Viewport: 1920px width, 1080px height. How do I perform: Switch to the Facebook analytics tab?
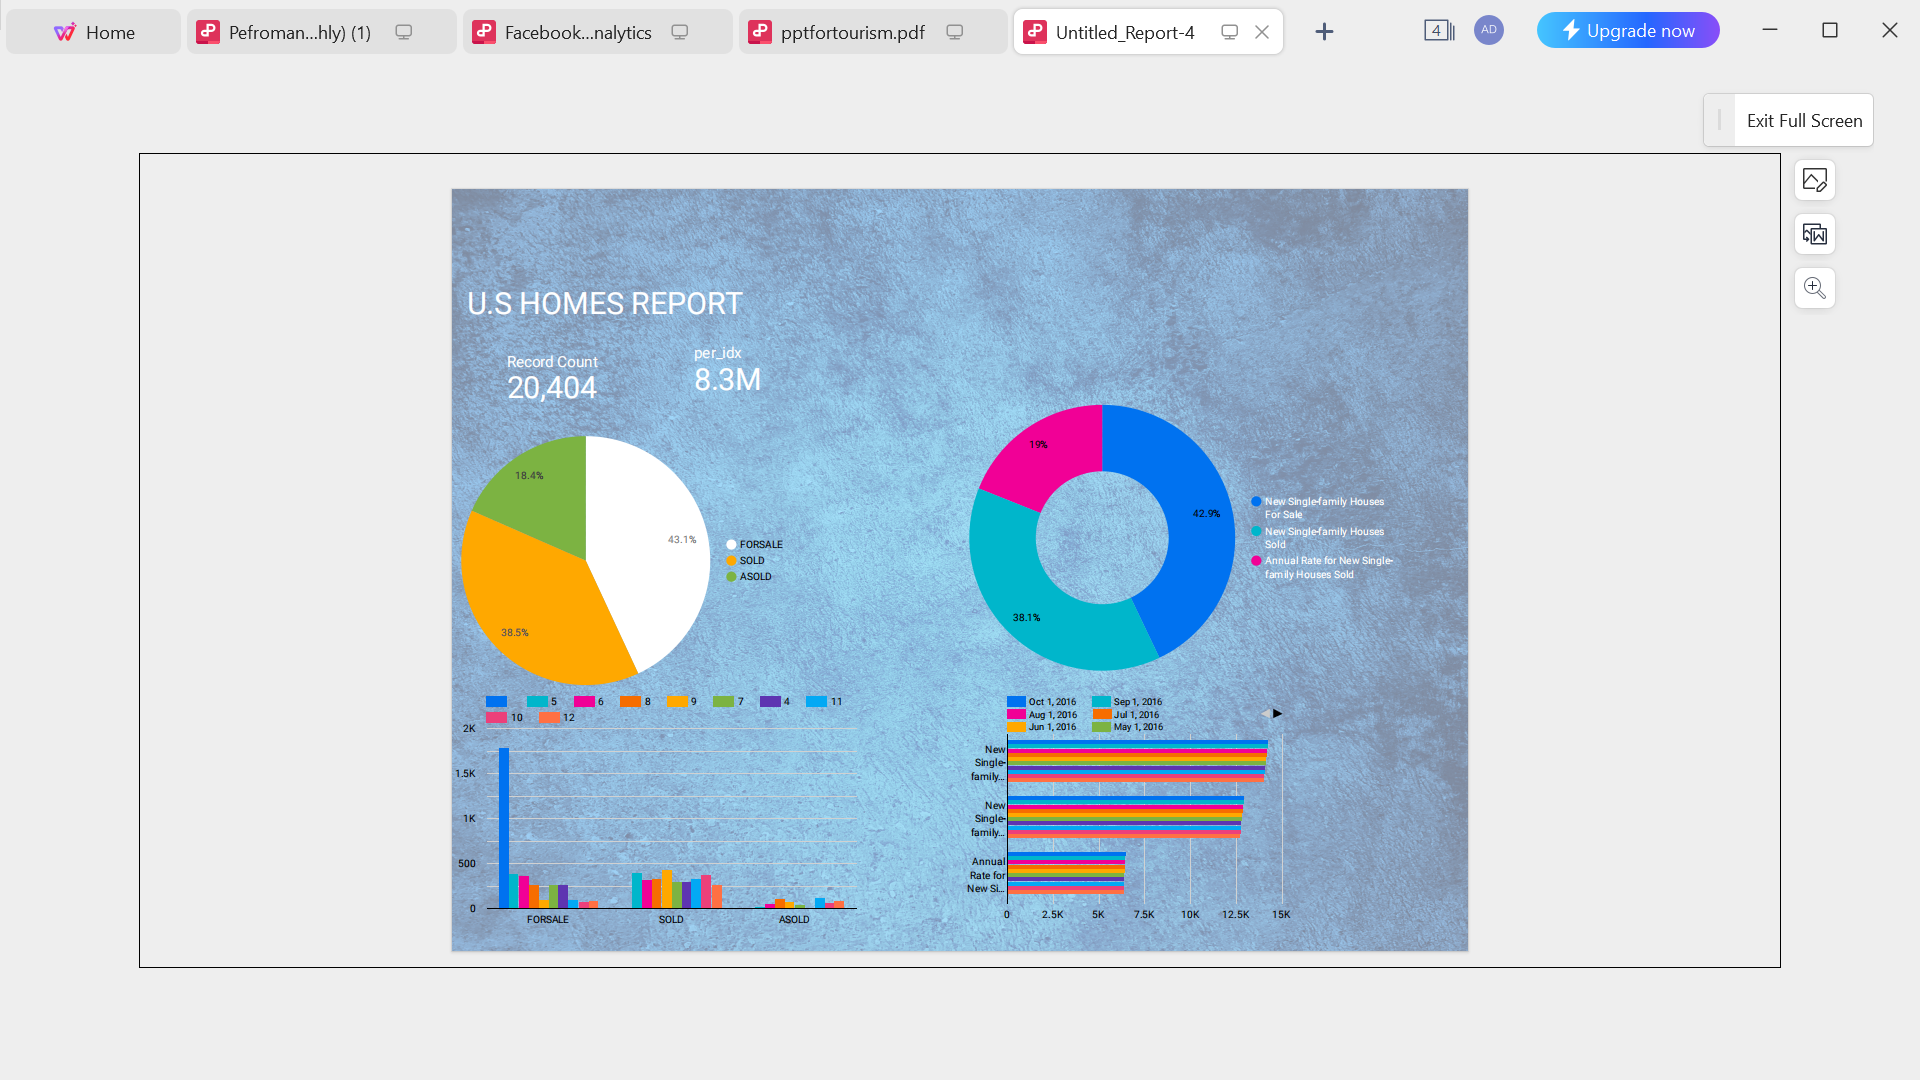[x=577, y=32]
